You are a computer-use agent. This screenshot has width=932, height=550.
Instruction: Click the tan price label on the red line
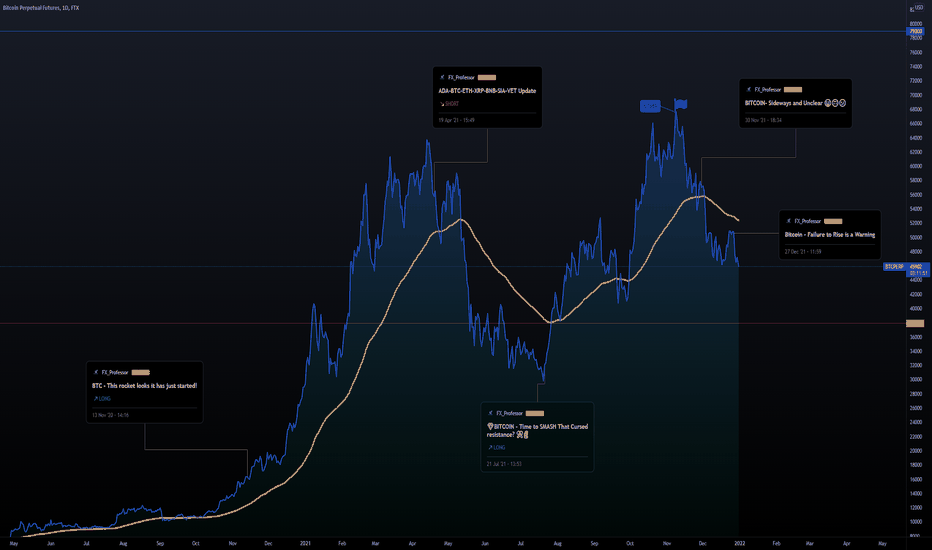click(915, 323)
